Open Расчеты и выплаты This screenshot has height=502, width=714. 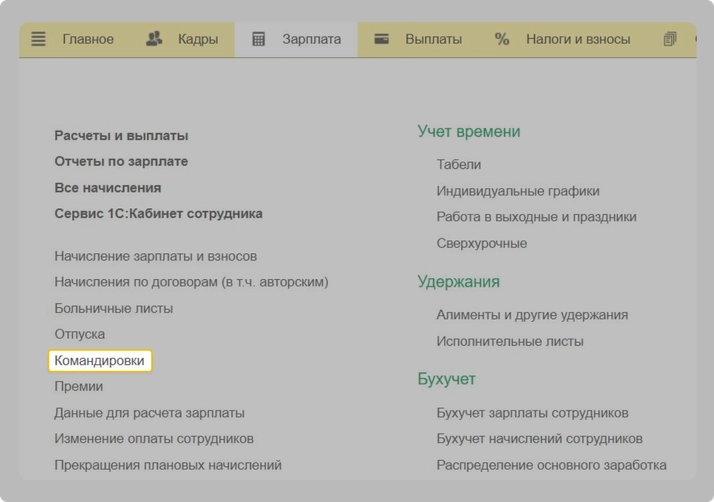click(121, 136)
